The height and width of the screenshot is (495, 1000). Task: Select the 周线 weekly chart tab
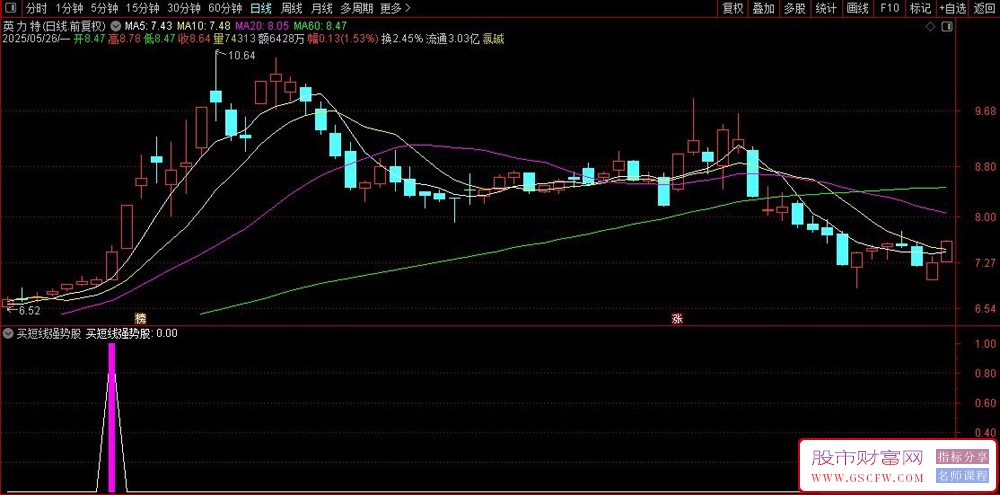click(291, 8)
